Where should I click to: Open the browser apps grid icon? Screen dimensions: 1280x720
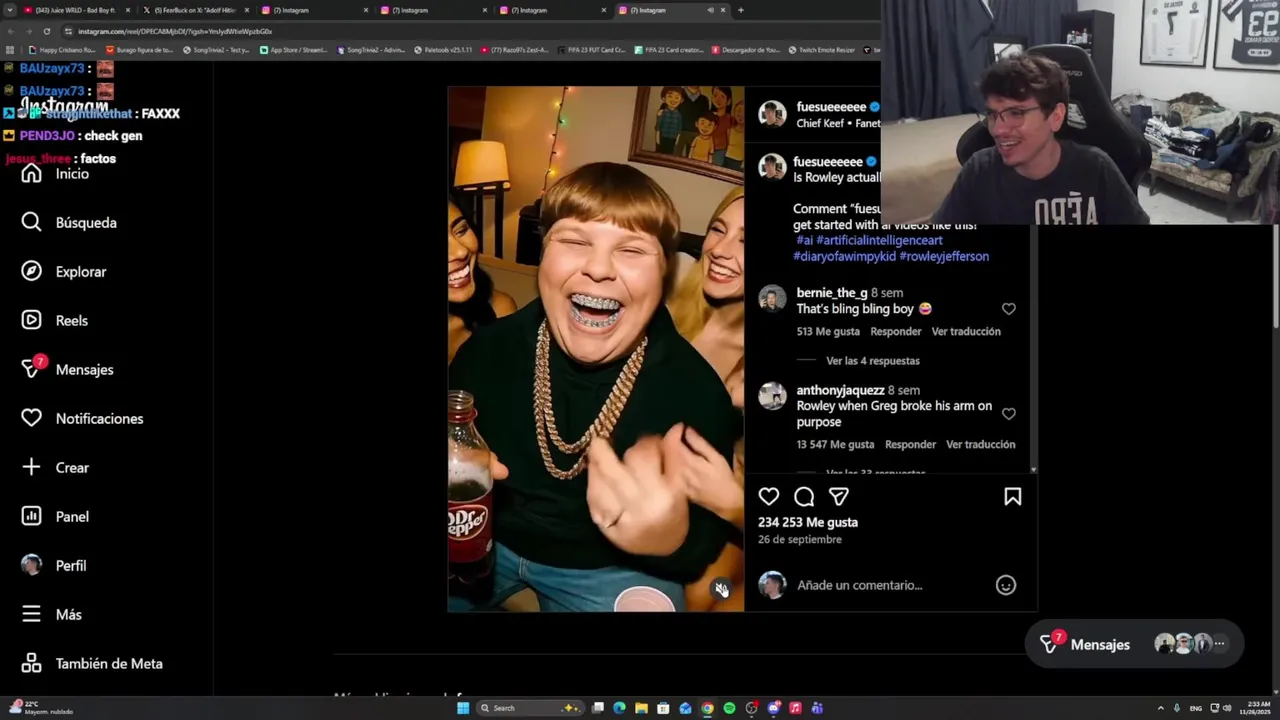coord(10,50)
